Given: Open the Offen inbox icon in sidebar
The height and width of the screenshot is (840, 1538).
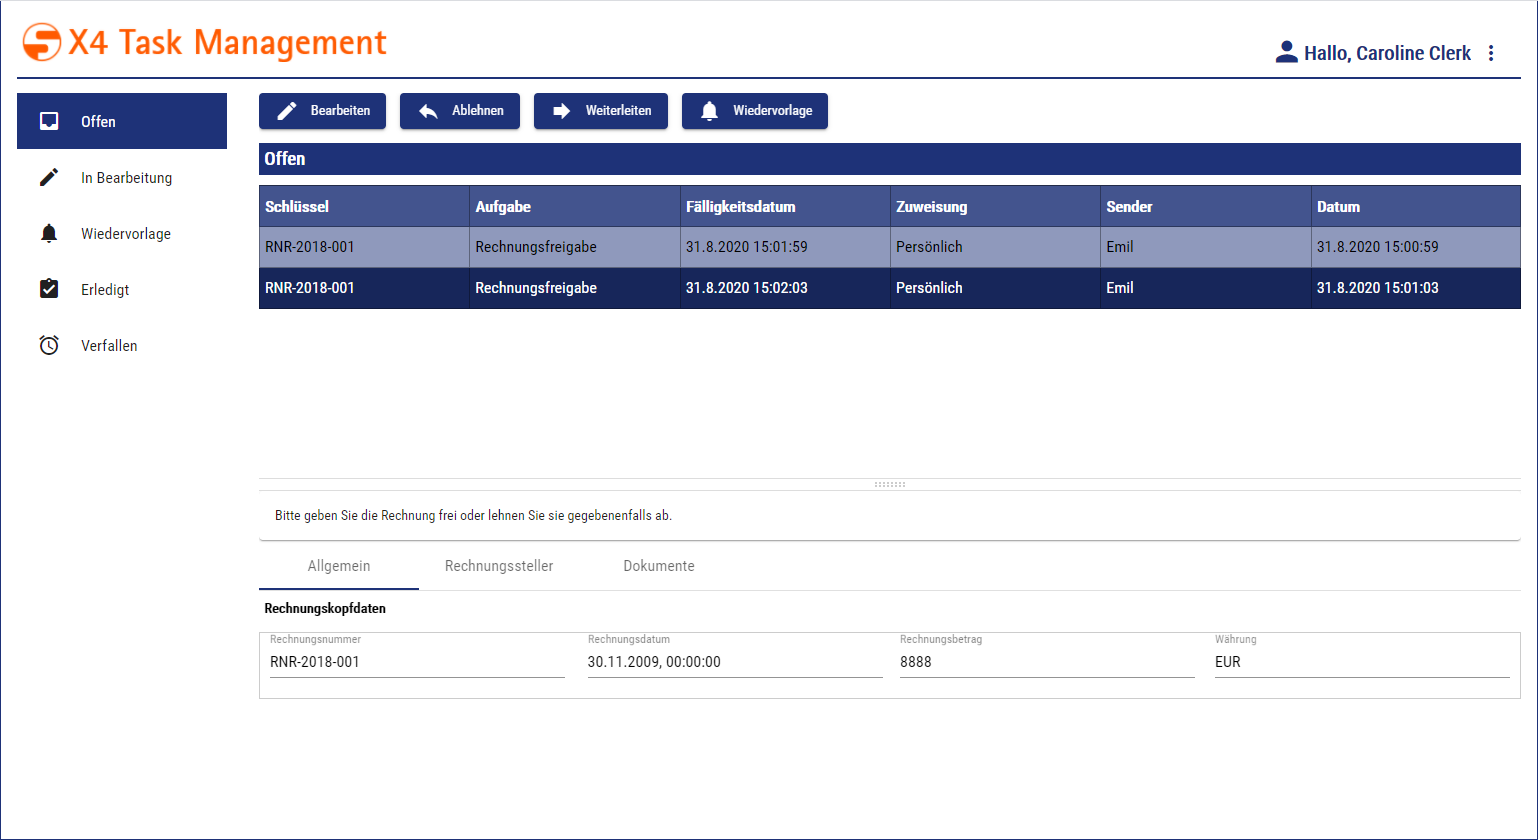Looking at the screenshot, I should point(48,120).
